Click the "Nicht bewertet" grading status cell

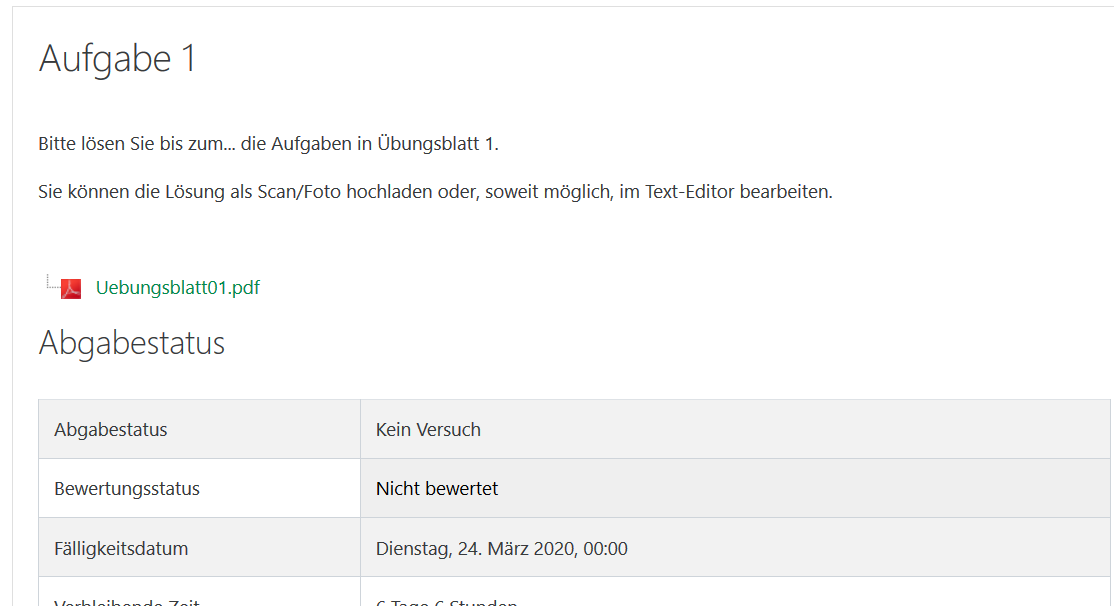tap(437, 489)
